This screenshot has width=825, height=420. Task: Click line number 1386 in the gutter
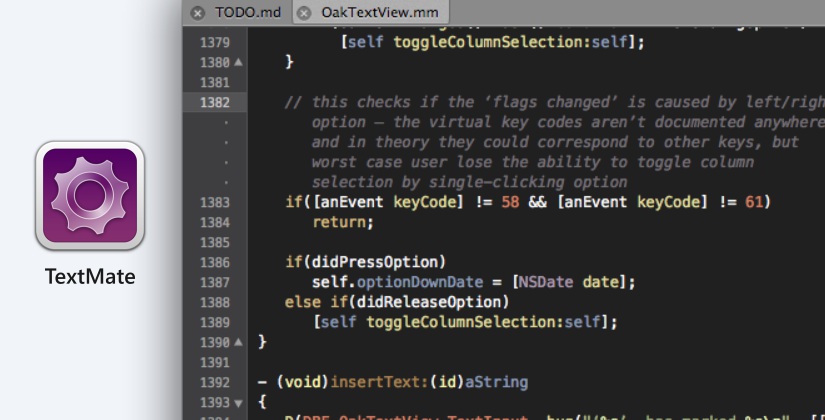214,262
